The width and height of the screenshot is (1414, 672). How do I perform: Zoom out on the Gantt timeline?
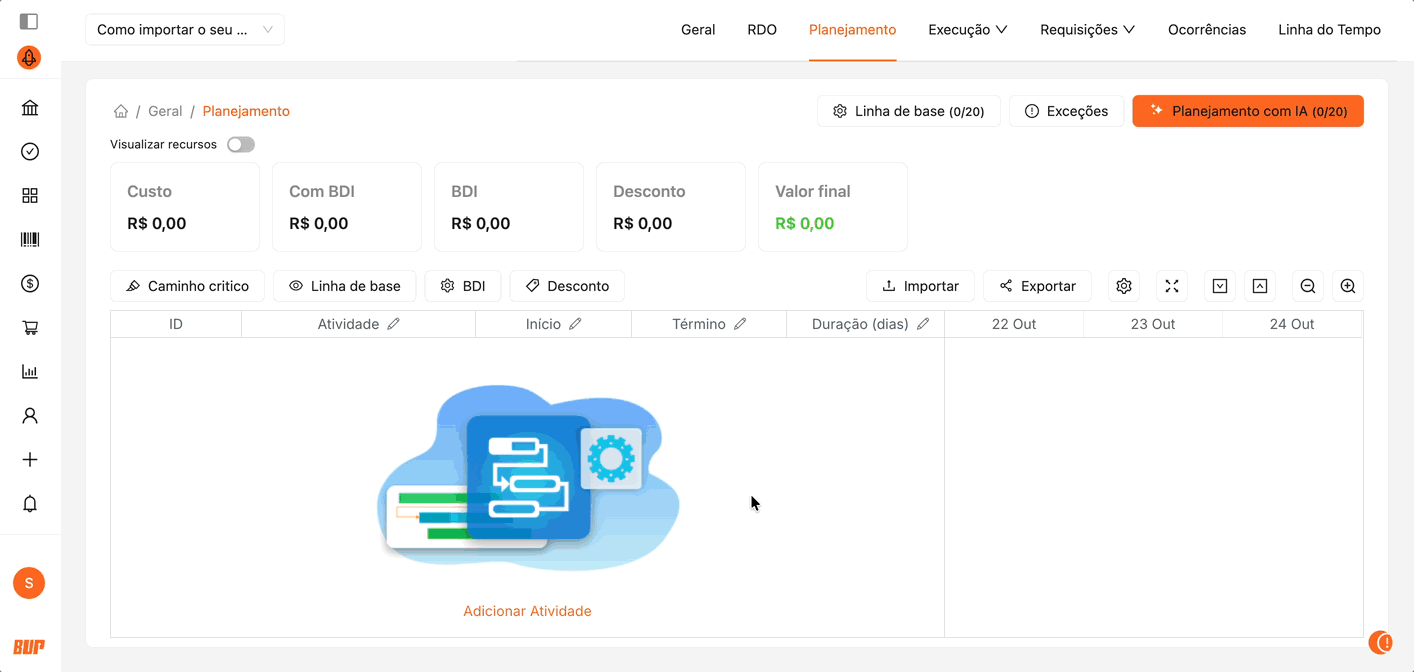[x=1307, y=286]
